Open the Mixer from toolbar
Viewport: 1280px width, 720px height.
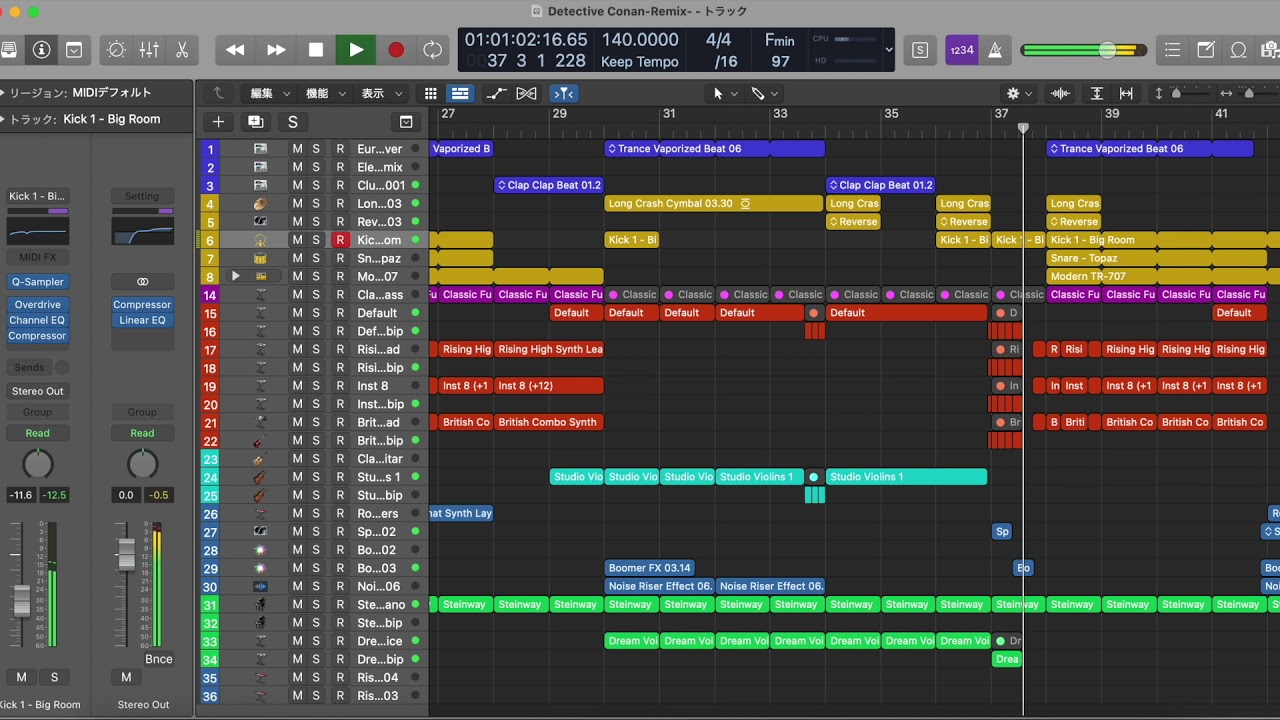[x=149, y=50]
